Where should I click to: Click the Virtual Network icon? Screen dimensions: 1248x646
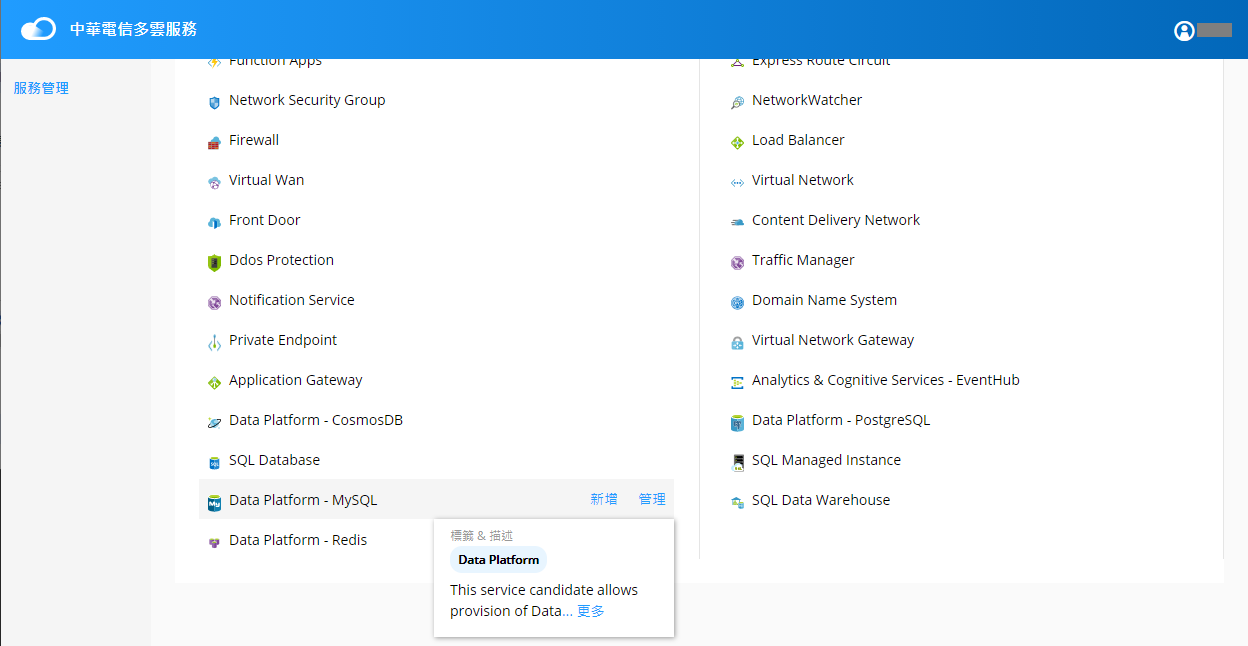point(737,182)
